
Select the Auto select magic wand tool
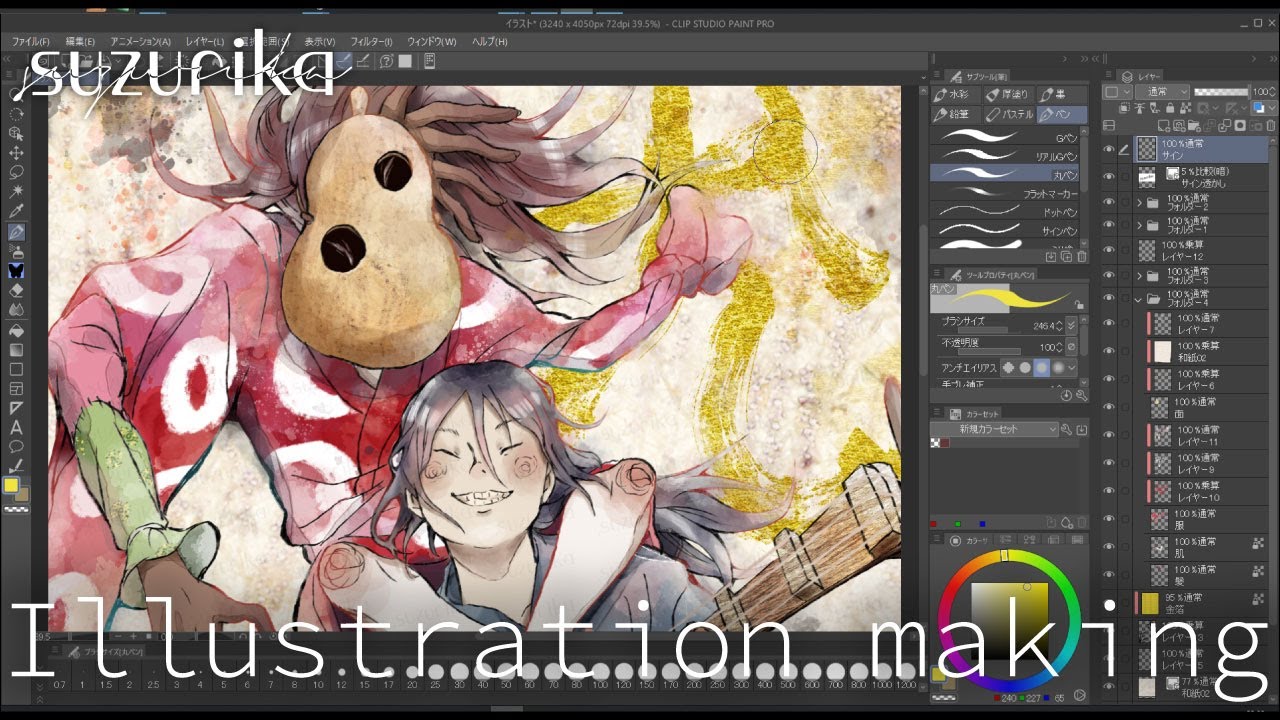16,192
